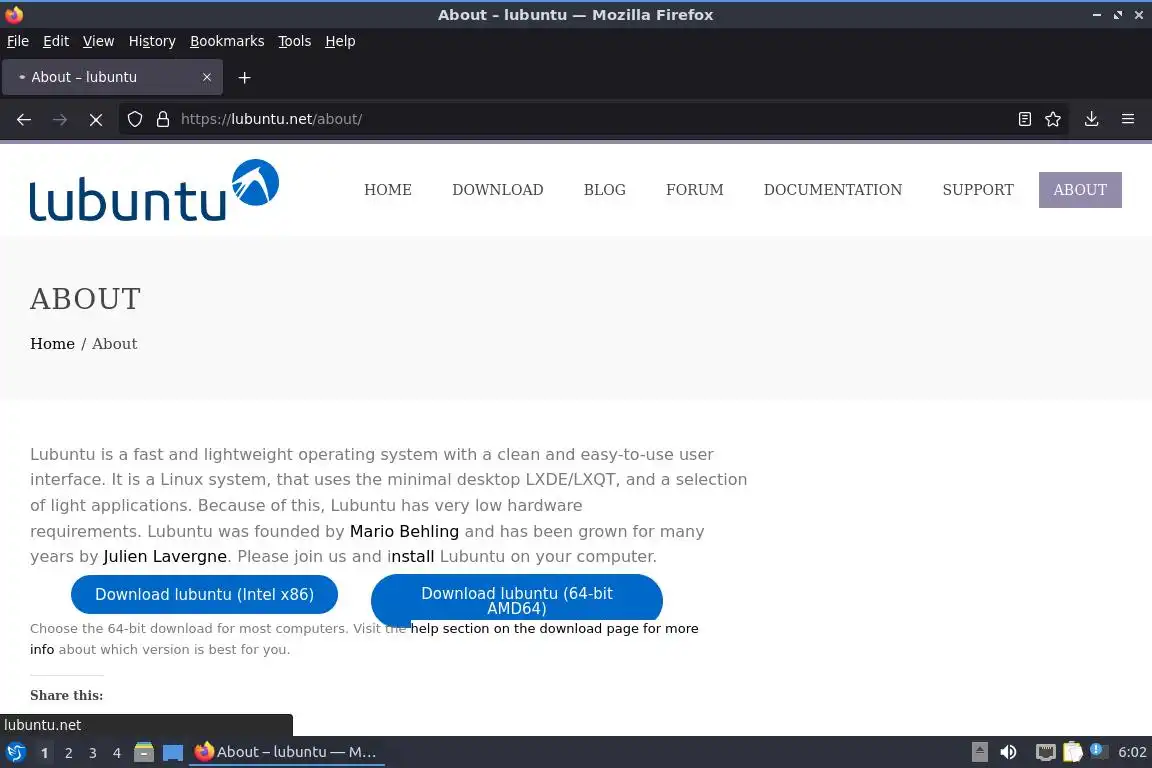This screenshot has height=768, width=1152.
Task: Open DOCUMENTATION in site navigation
Action: click(x=832, y=190)
